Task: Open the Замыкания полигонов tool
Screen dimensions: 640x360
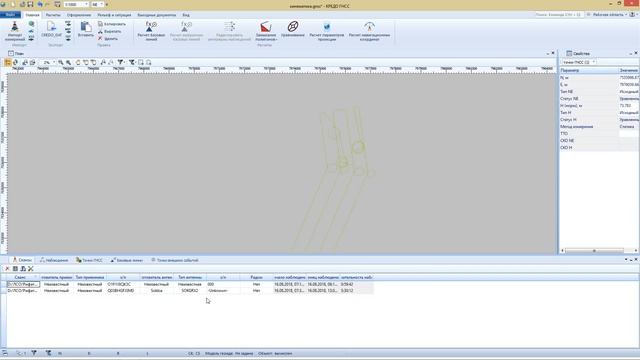Action: pyautogui.click(x=266, y=31)
